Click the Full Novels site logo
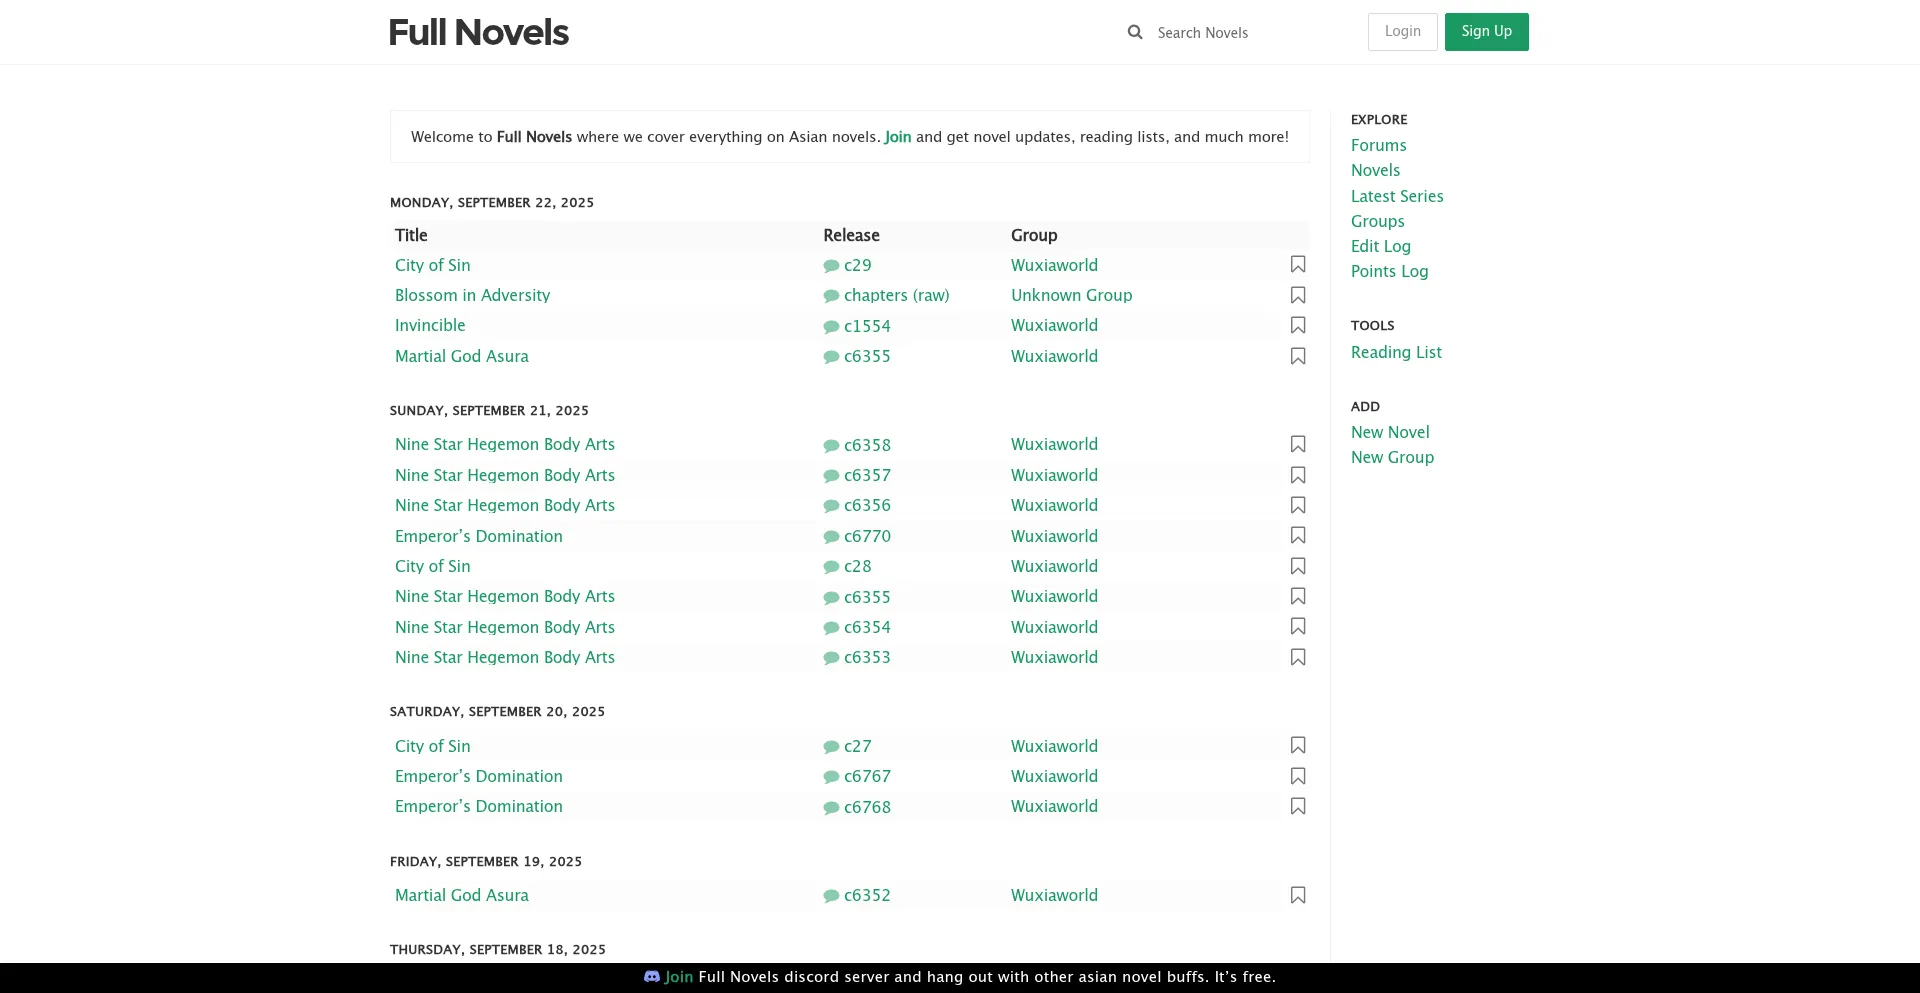Screen dimensions: 1920x993 coord(479,33)
